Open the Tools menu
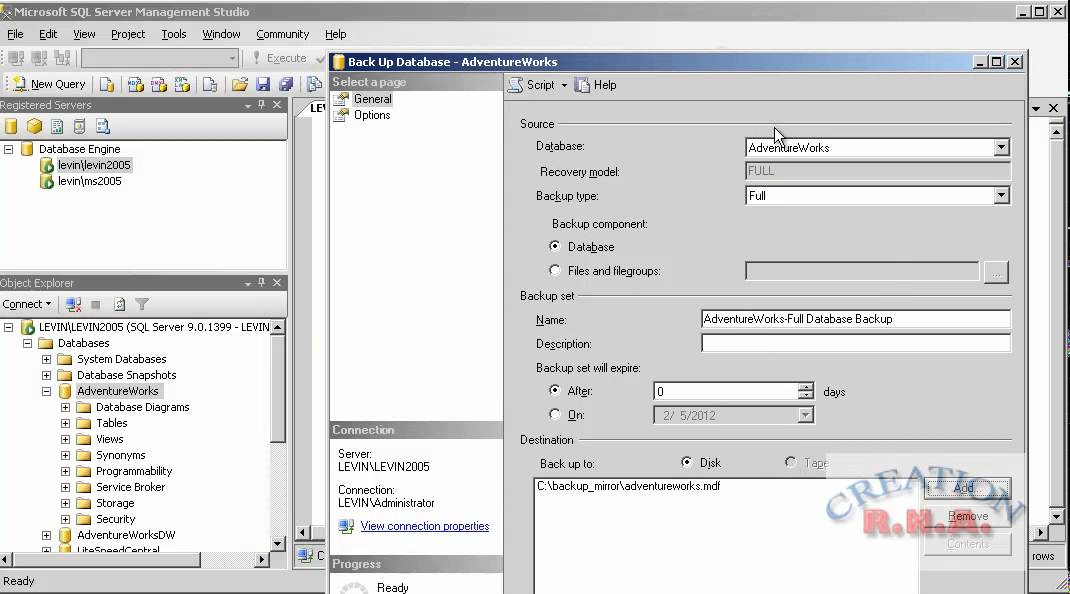This screenshot has height=594, width=1070. (x=173, y=34)
